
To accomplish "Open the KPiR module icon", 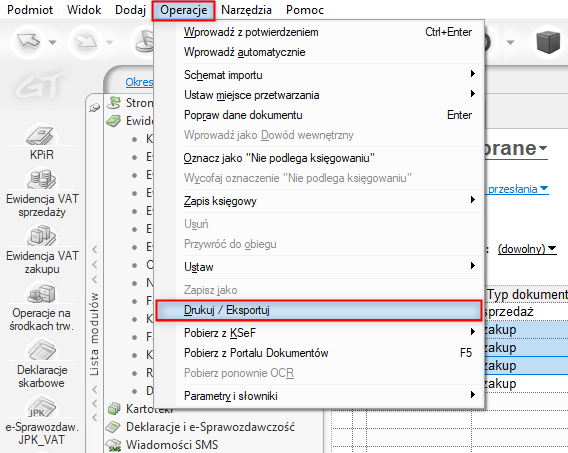I will click(x=41, y=135).
